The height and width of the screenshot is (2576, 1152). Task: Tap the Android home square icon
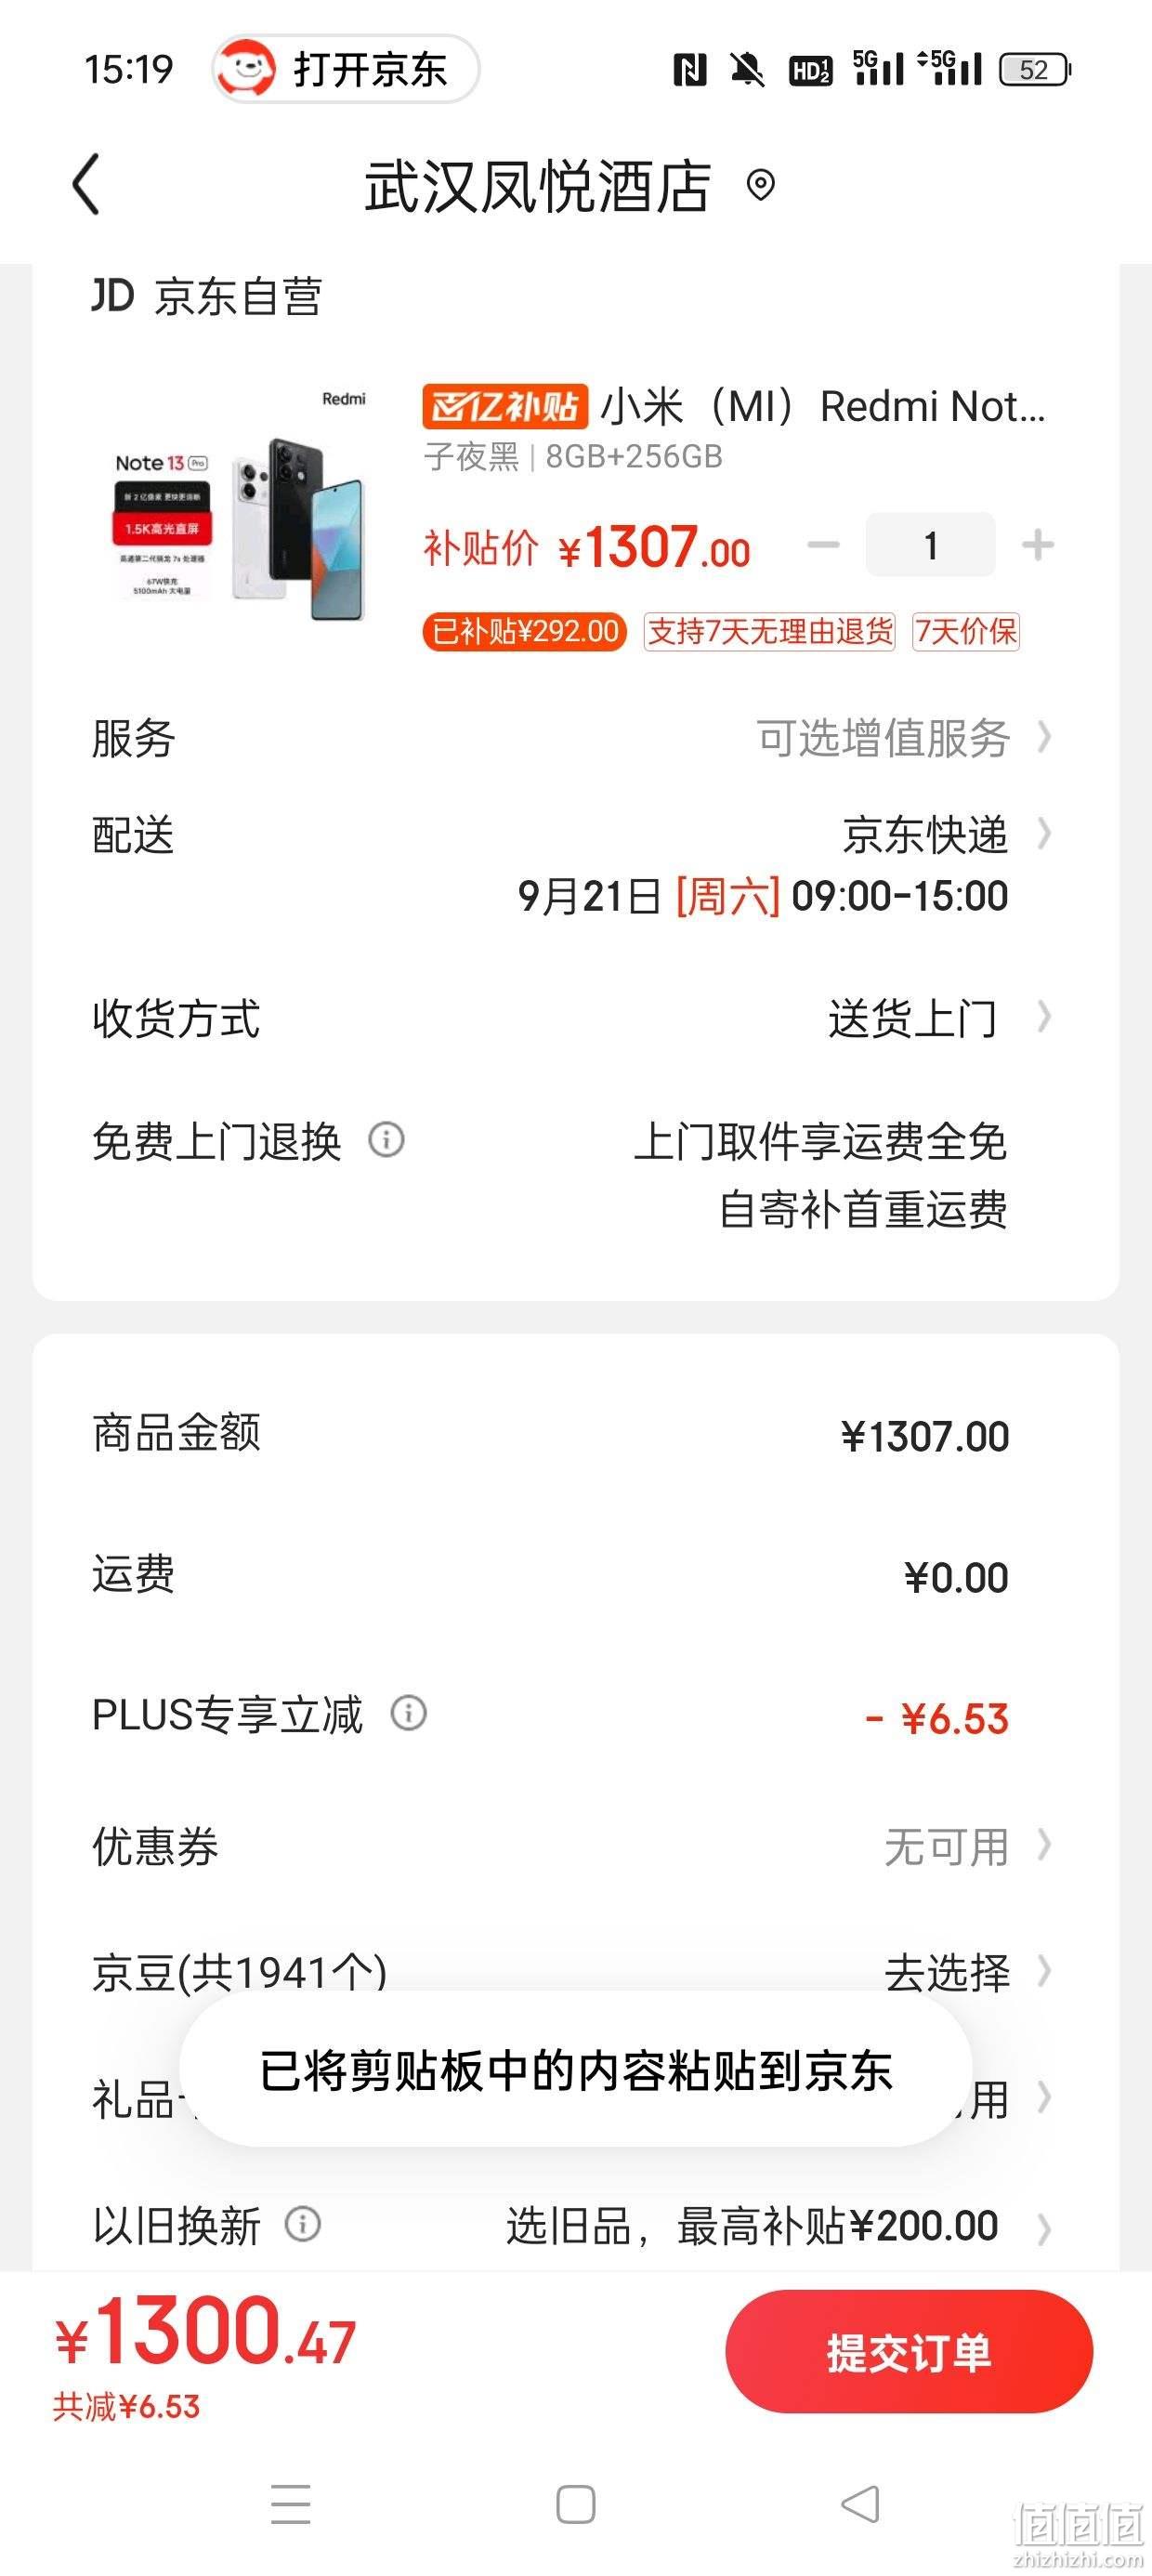tap(575, 2504)
